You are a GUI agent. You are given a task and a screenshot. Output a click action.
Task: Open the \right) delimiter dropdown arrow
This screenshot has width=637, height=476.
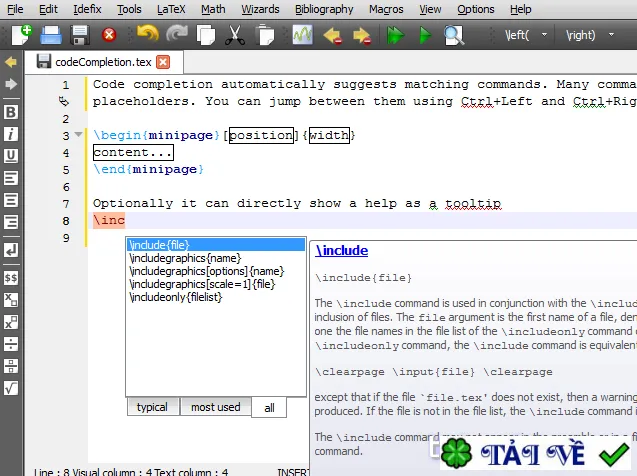pos(611,35)
